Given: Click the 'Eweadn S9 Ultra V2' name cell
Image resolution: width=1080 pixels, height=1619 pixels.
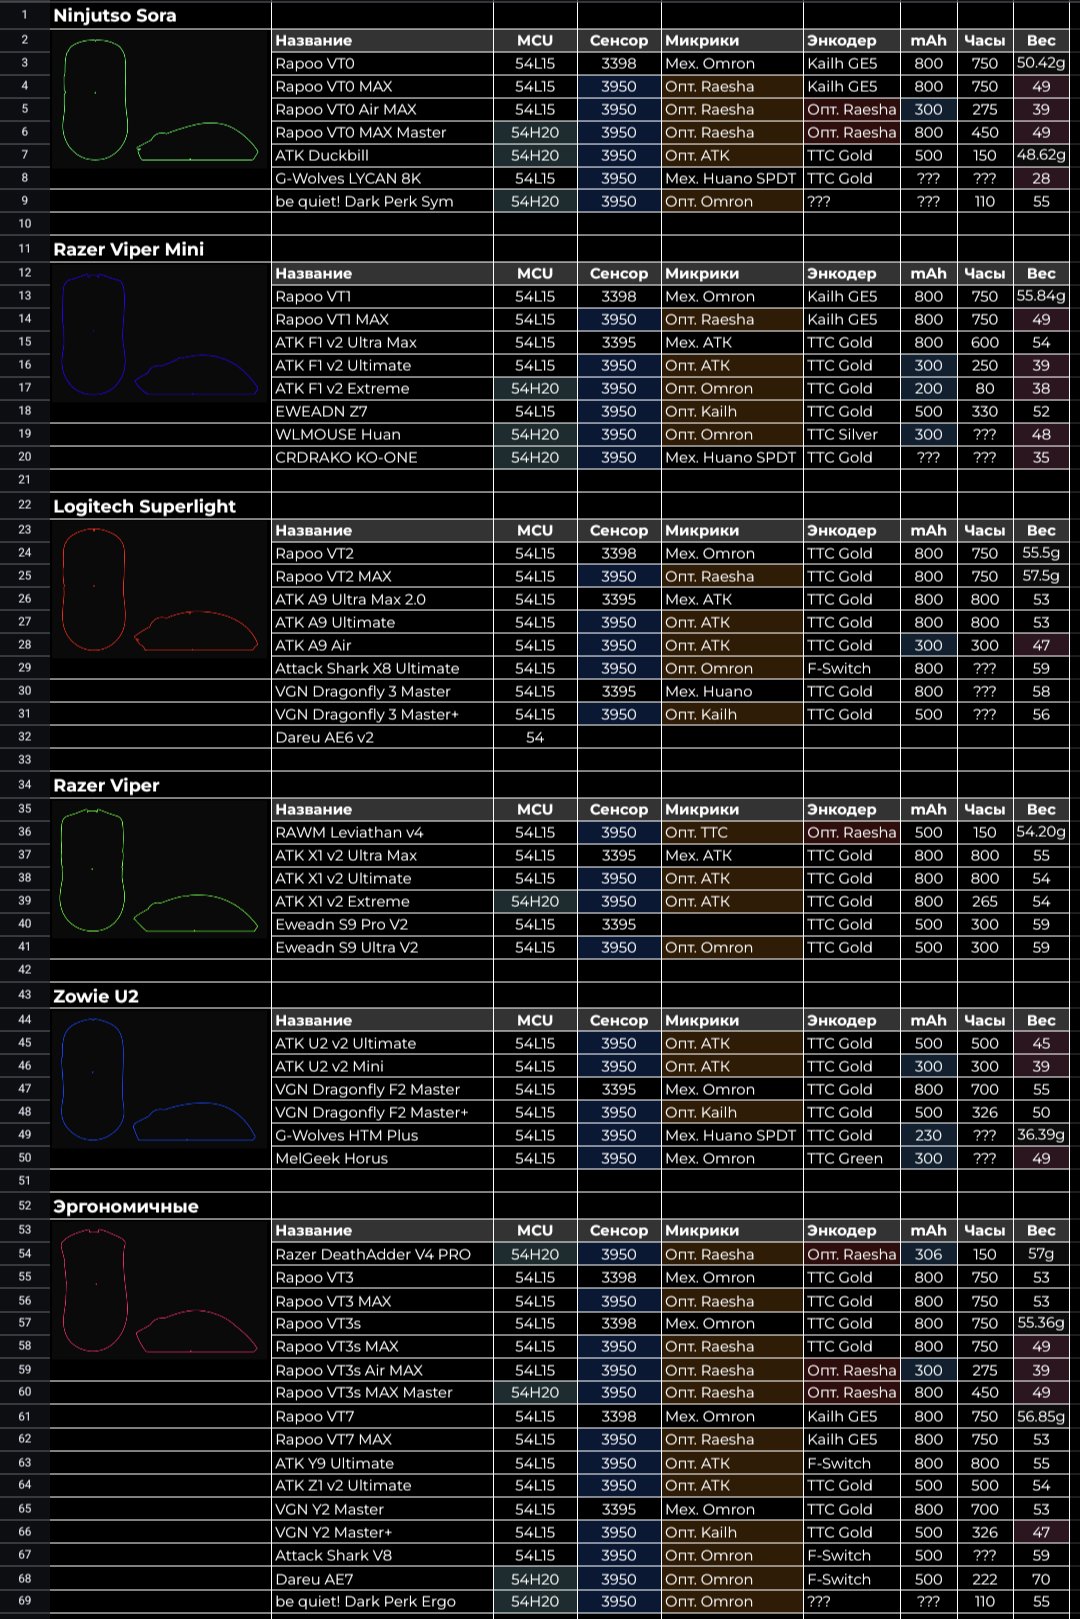Looking at the screenshot, I should (x=383, y=947).
